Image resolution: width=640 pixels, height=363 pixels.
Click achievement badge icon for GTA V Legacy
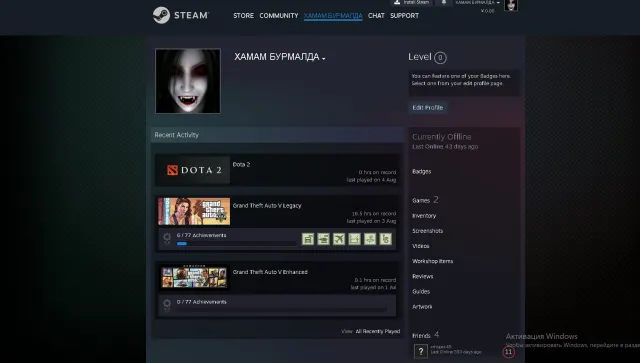click(x=167, y=238)
